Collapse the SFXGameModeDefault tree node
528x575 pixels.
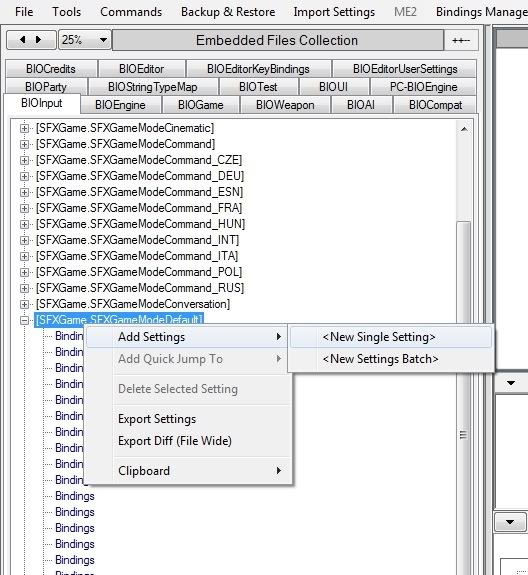(x=25, y=321)
